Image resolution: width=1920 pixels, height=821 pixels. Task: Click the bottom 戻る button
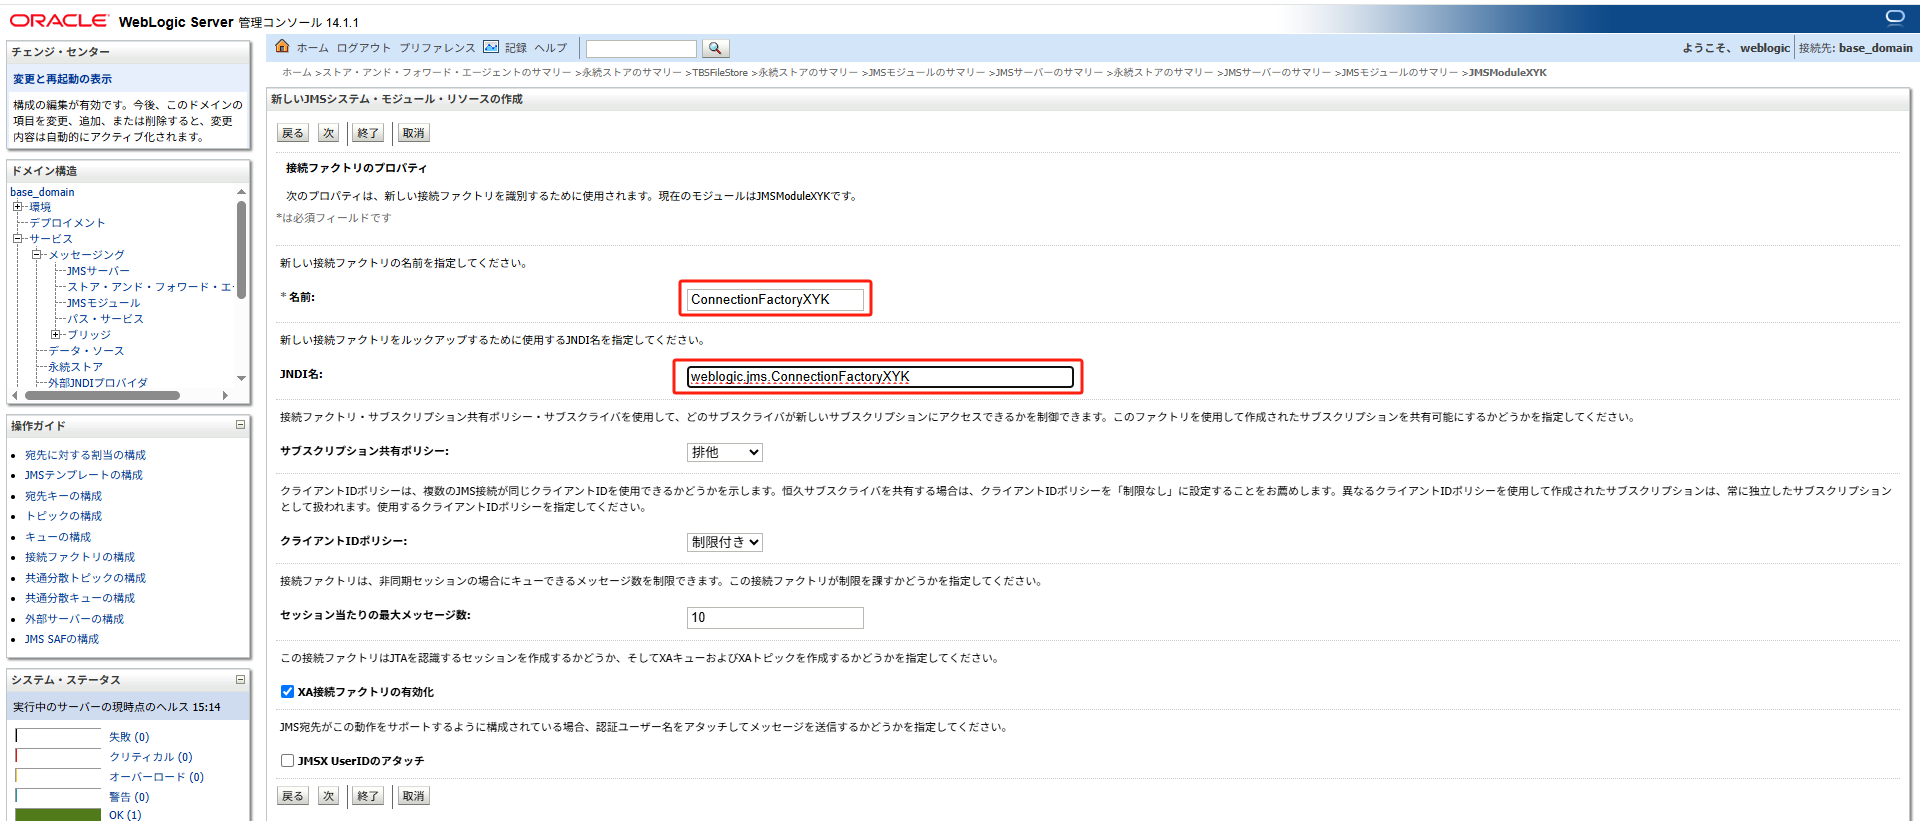(x=293, y=796)
